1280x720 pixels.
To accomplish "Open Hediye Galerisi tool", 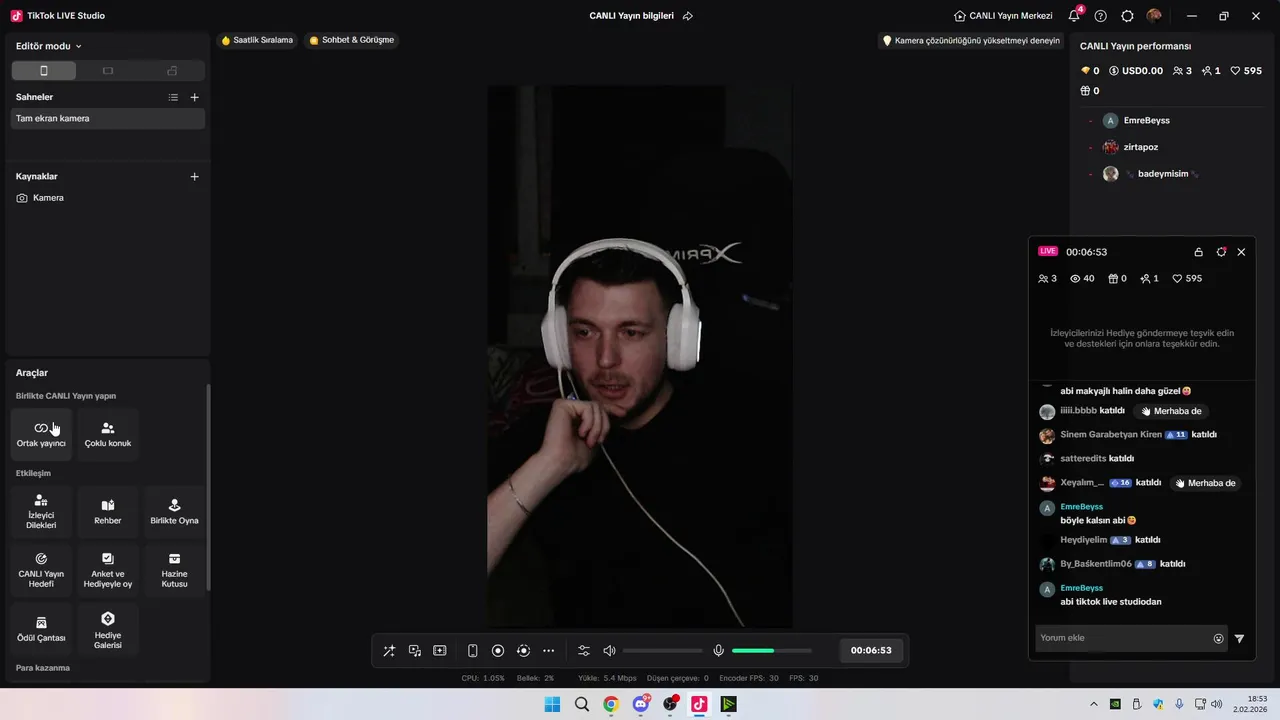I will (108, 628).
